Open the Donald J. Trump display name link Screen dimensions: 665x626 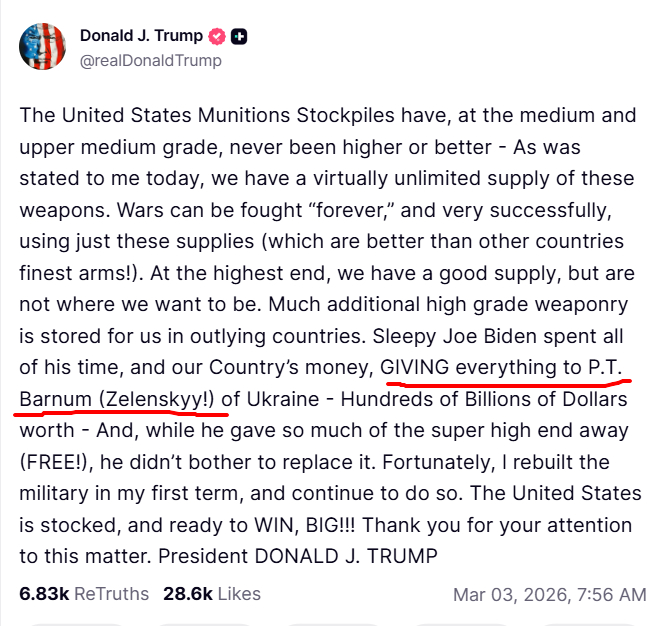click(140, 37)
